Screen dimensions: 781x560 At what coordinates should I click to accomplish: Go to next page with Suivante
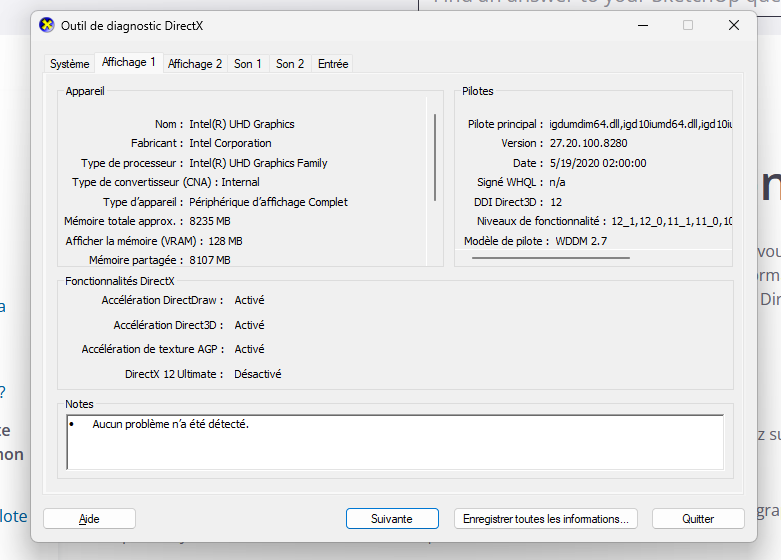point(392,519)
